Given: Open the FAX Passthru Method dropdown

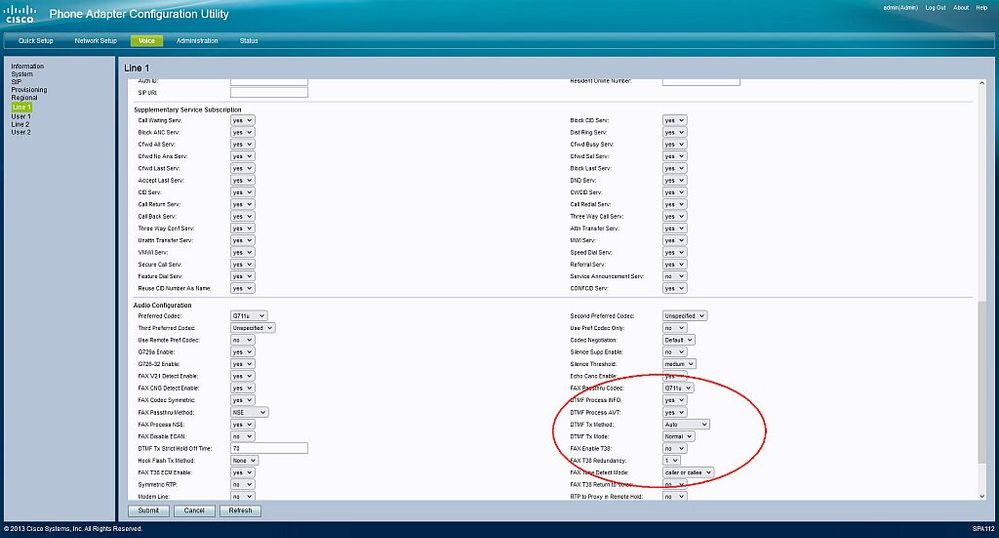Looking at the screenshot, I should coord(249,412).
